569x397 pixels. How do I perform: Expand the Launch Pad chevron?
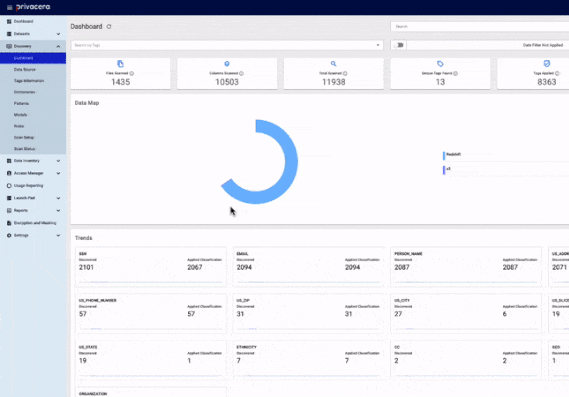(x=58, y=198)
